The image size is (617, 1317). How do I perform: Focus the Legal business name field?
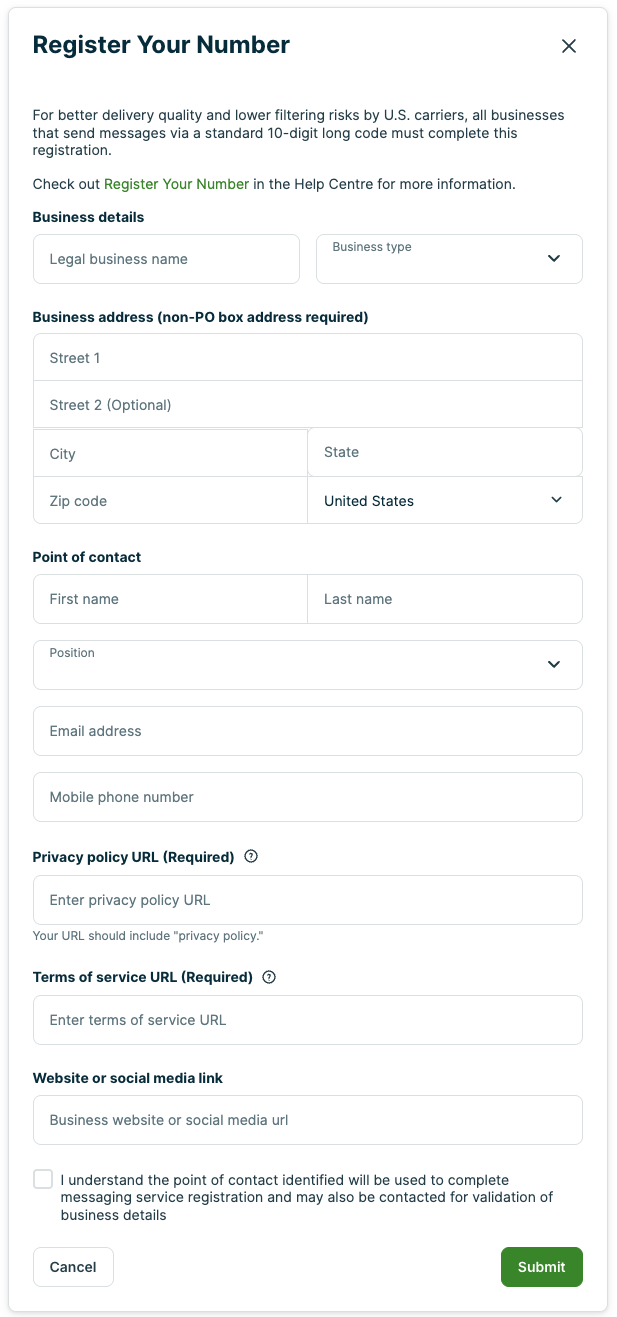pyautogui.click(x=166, y=259)
